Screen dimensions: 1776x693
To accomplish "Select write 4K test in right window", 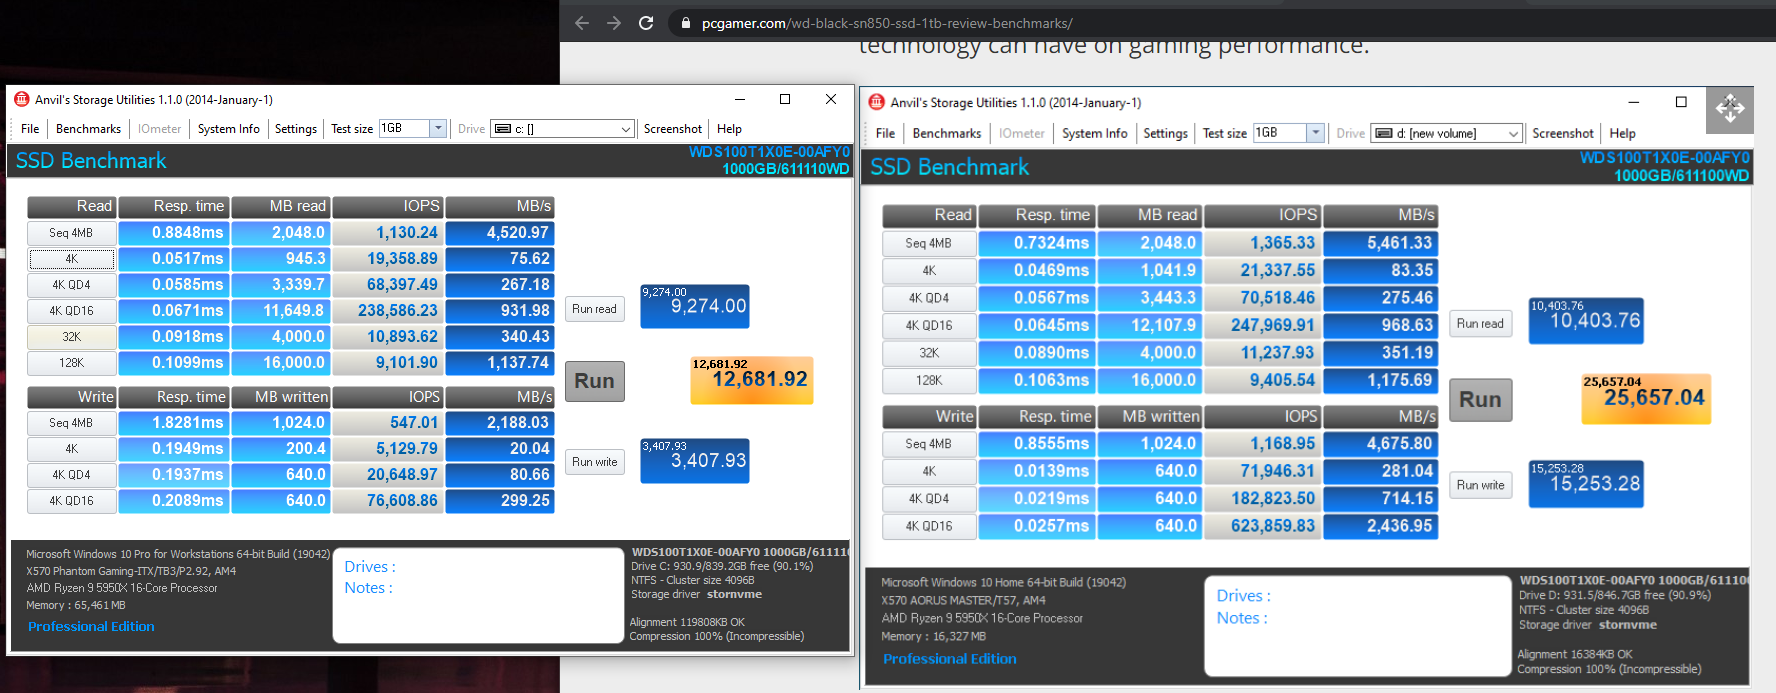I will tap(929, 471).
